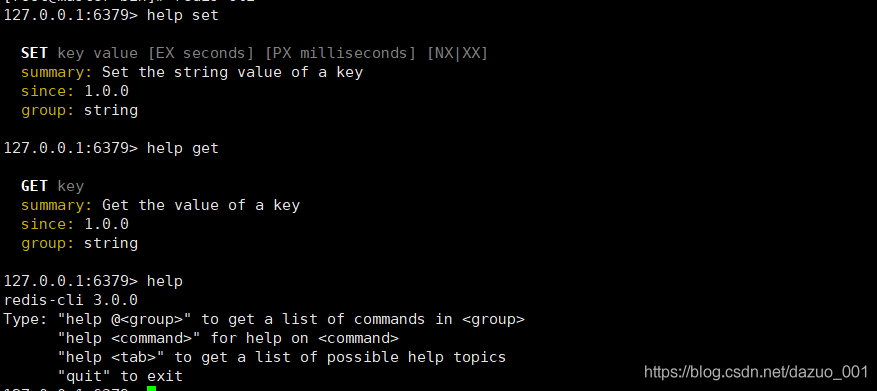Click the 'since:' label under GET
Viewport: 877px width, 391px height.
[48, 224]
